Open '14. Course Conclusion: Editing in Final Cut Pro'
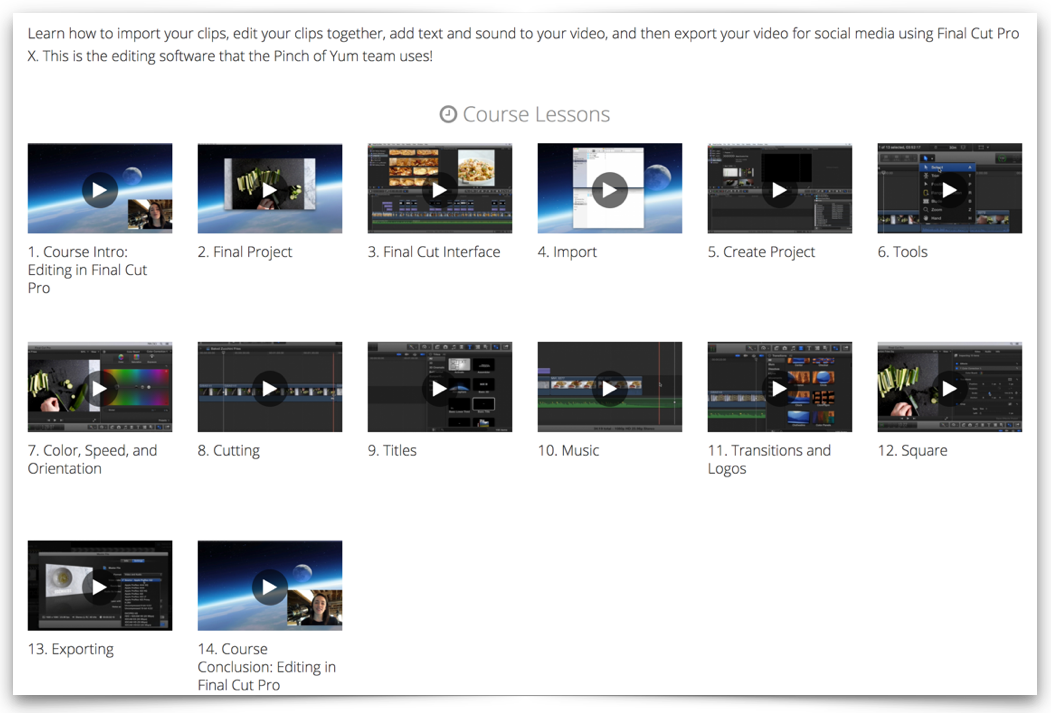 tap(267, 667)
